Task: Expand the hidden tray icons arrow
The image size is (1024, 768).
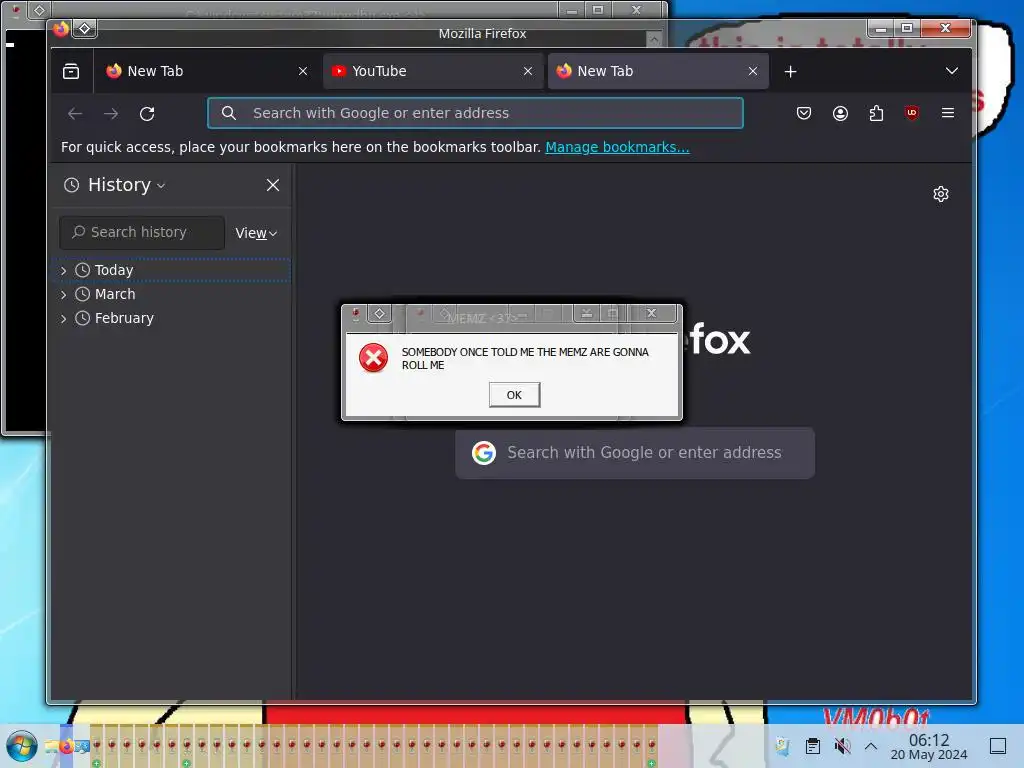Action: coord(871,746)
